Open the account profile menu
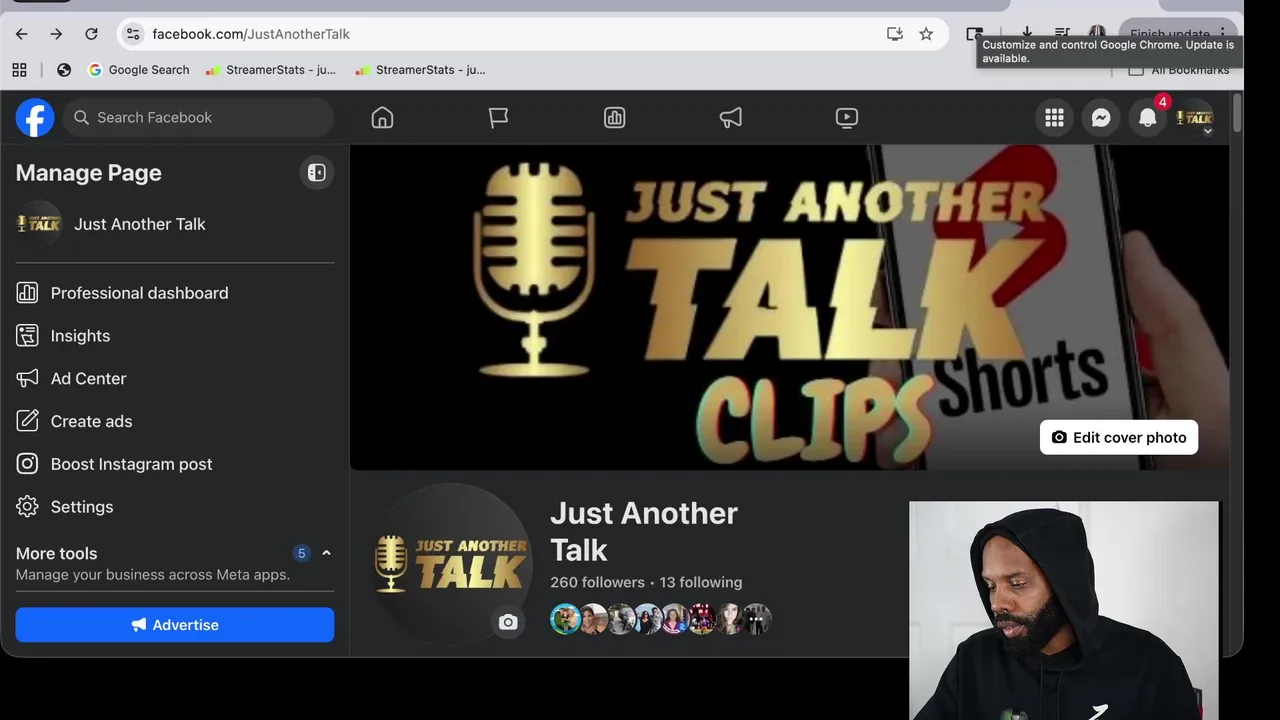1280x720 pixels. tap(1194, 118)
